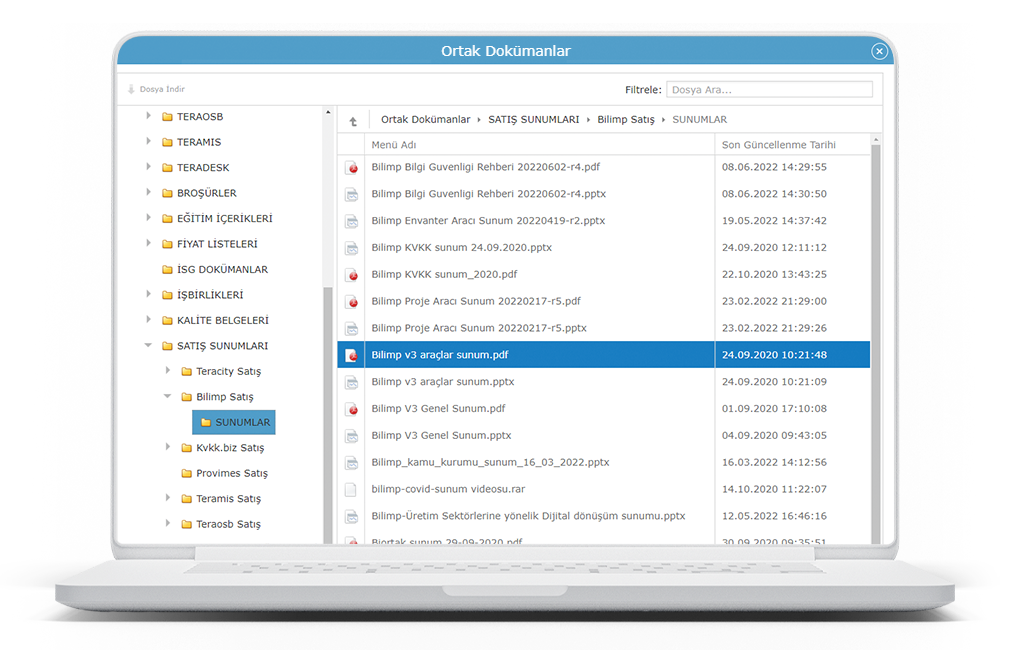Expand the FİYAT LİSTELERİ folder node
The image size is (1012, 650).
click(x=148, y=243)
